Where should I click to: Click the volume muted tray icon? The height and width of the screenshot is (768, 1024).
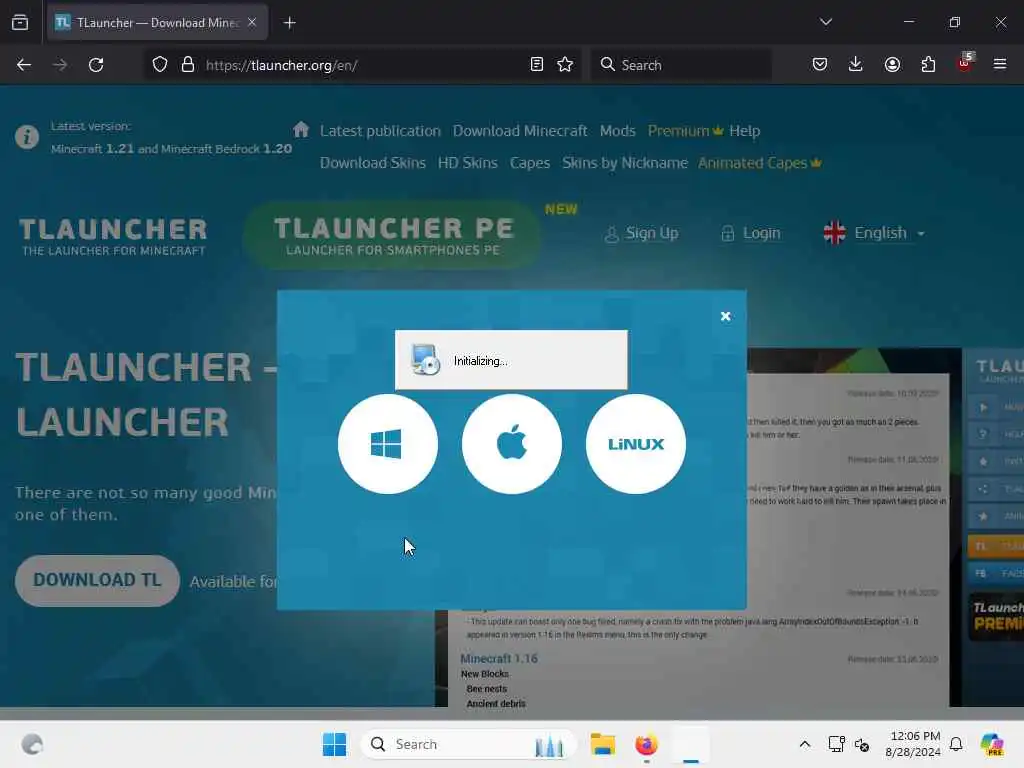(862, 744)
